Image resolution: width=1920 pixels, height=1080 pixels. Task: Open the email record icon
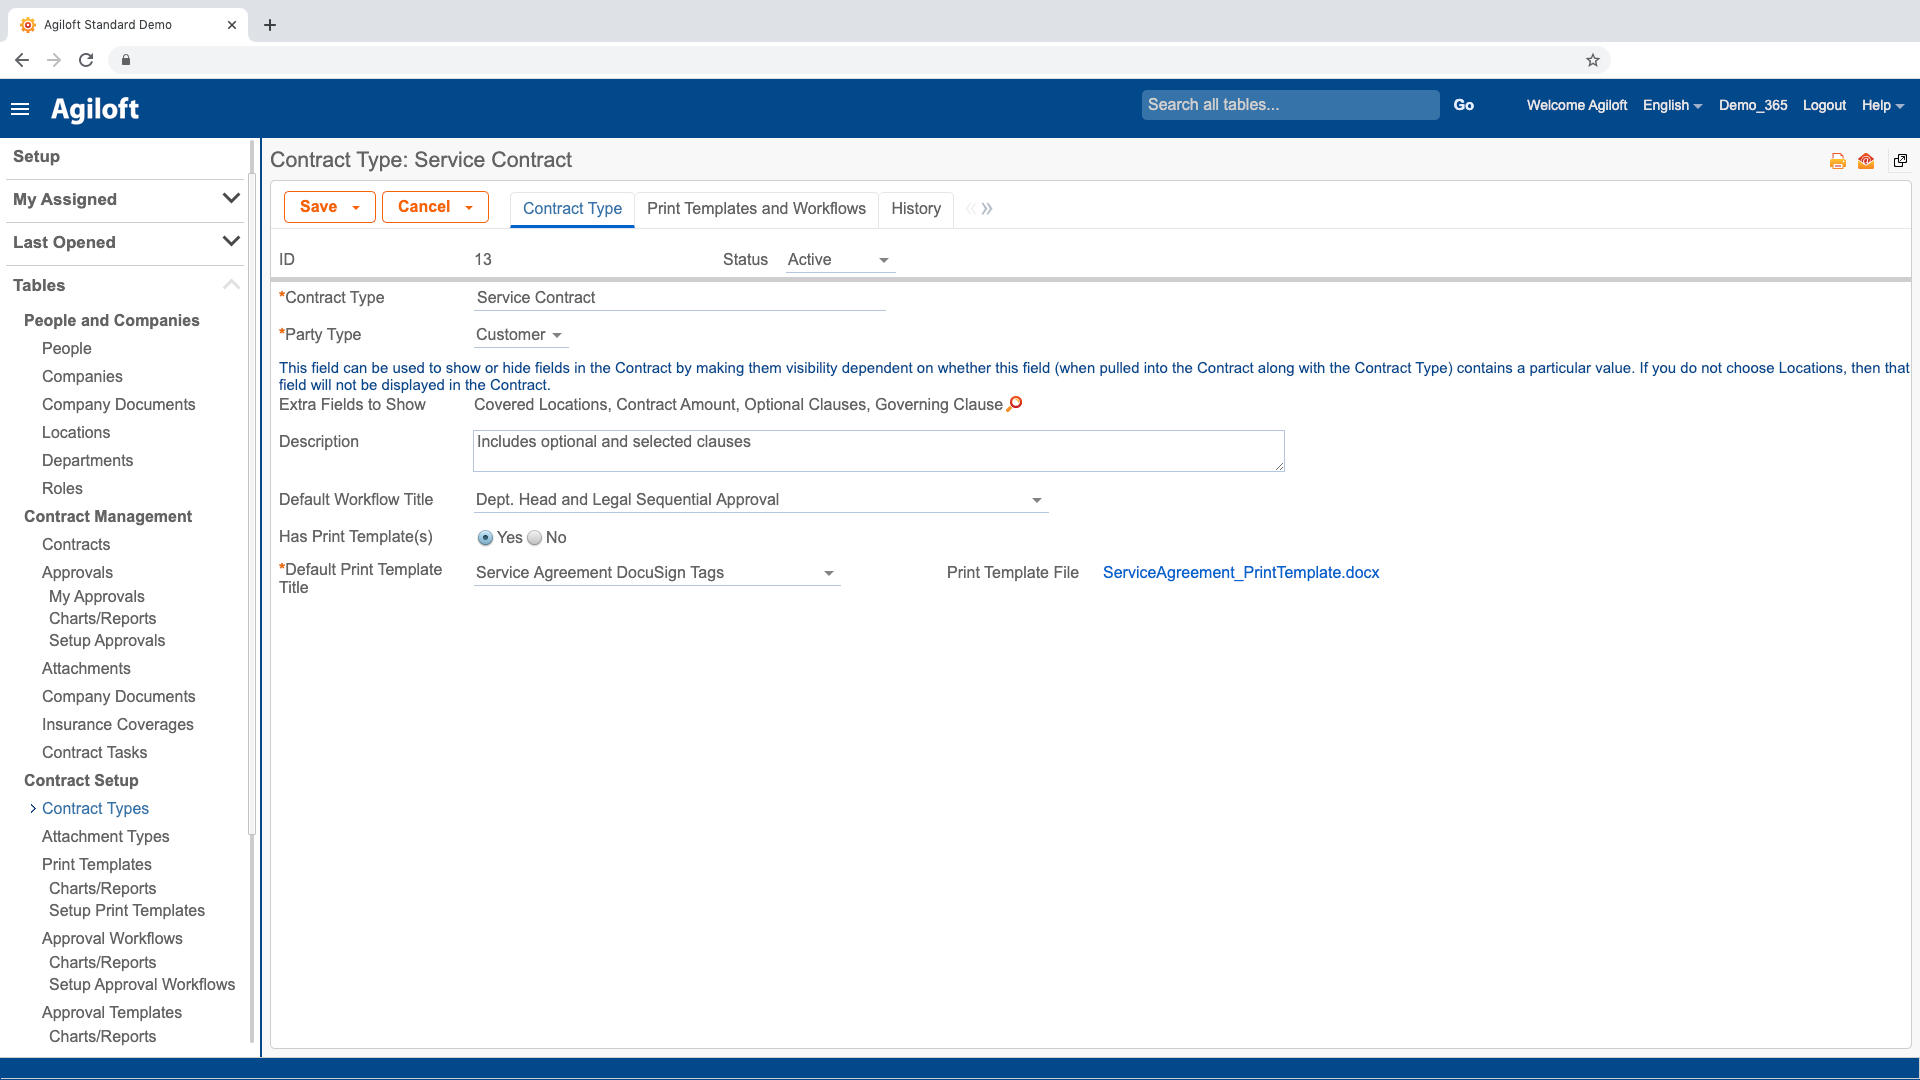pyautogui.click(x=1865, y=160)
